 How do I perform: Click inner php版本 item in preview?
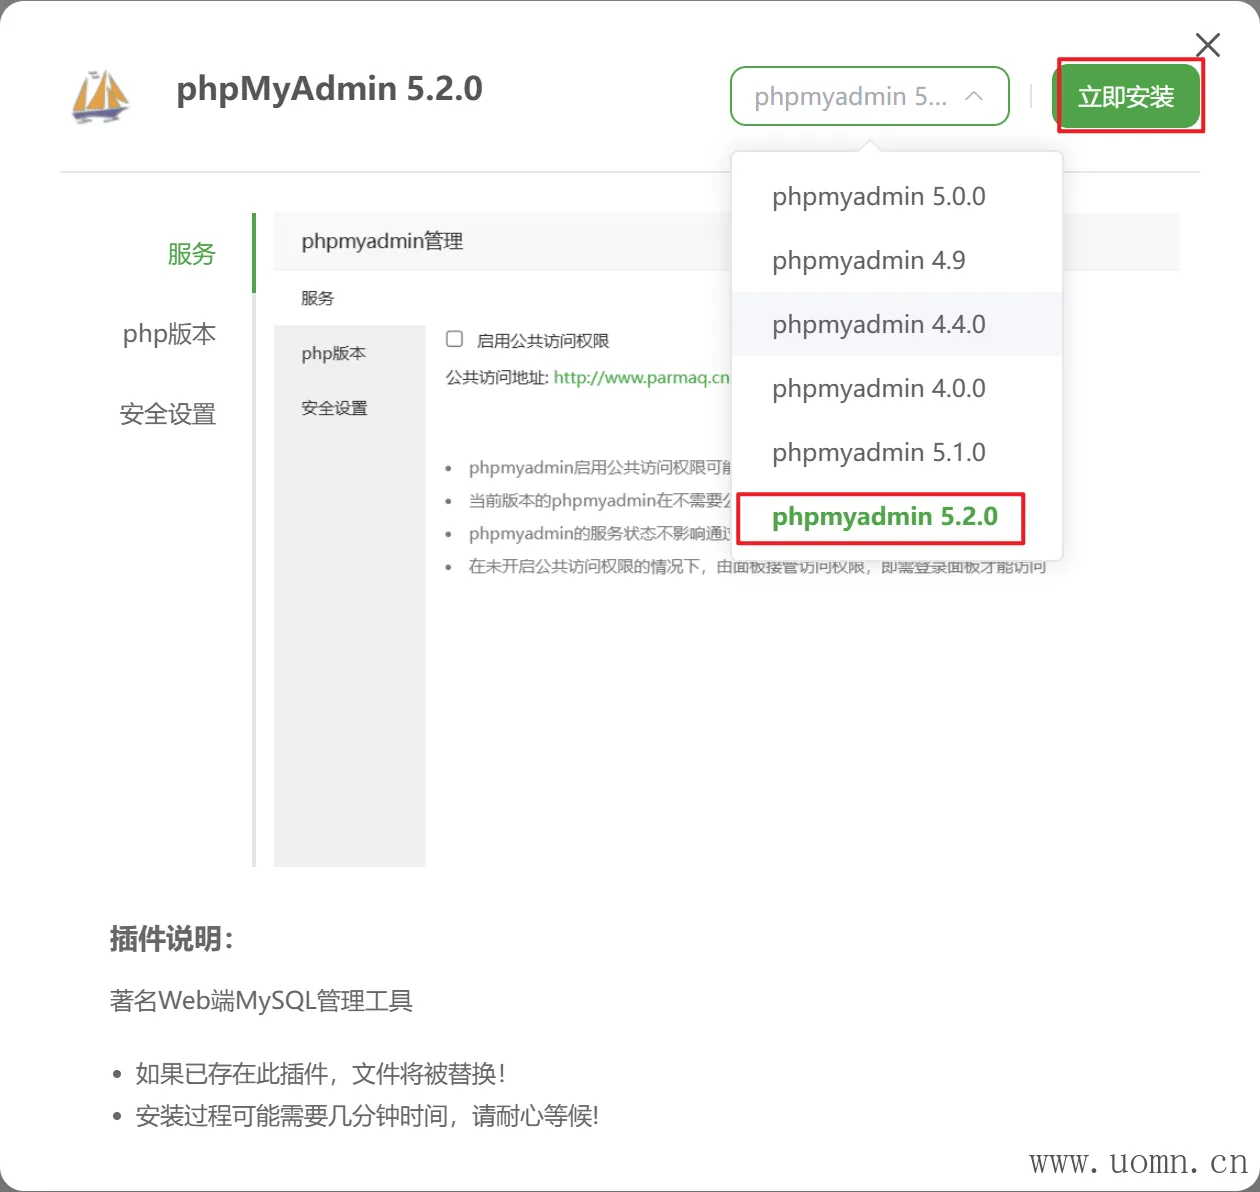(x=334, y=353)
